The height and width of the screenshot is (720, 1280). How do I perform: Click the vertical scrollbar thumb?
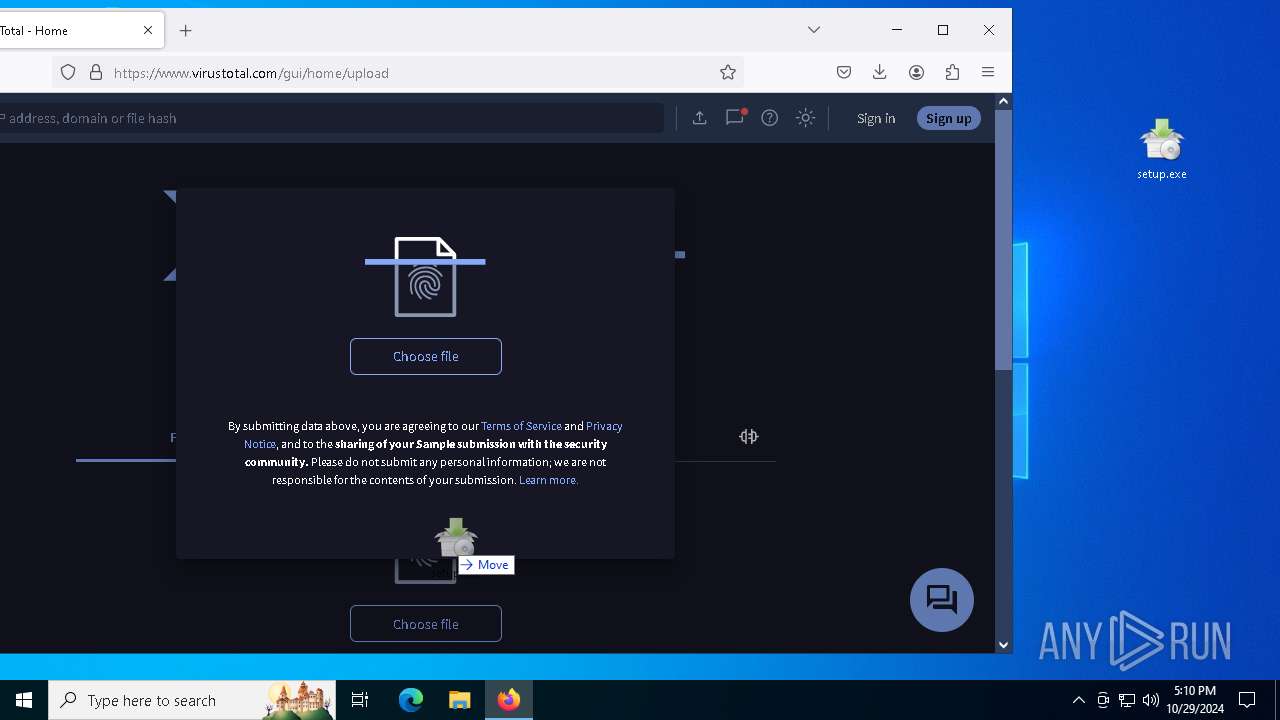[1003, 240]
